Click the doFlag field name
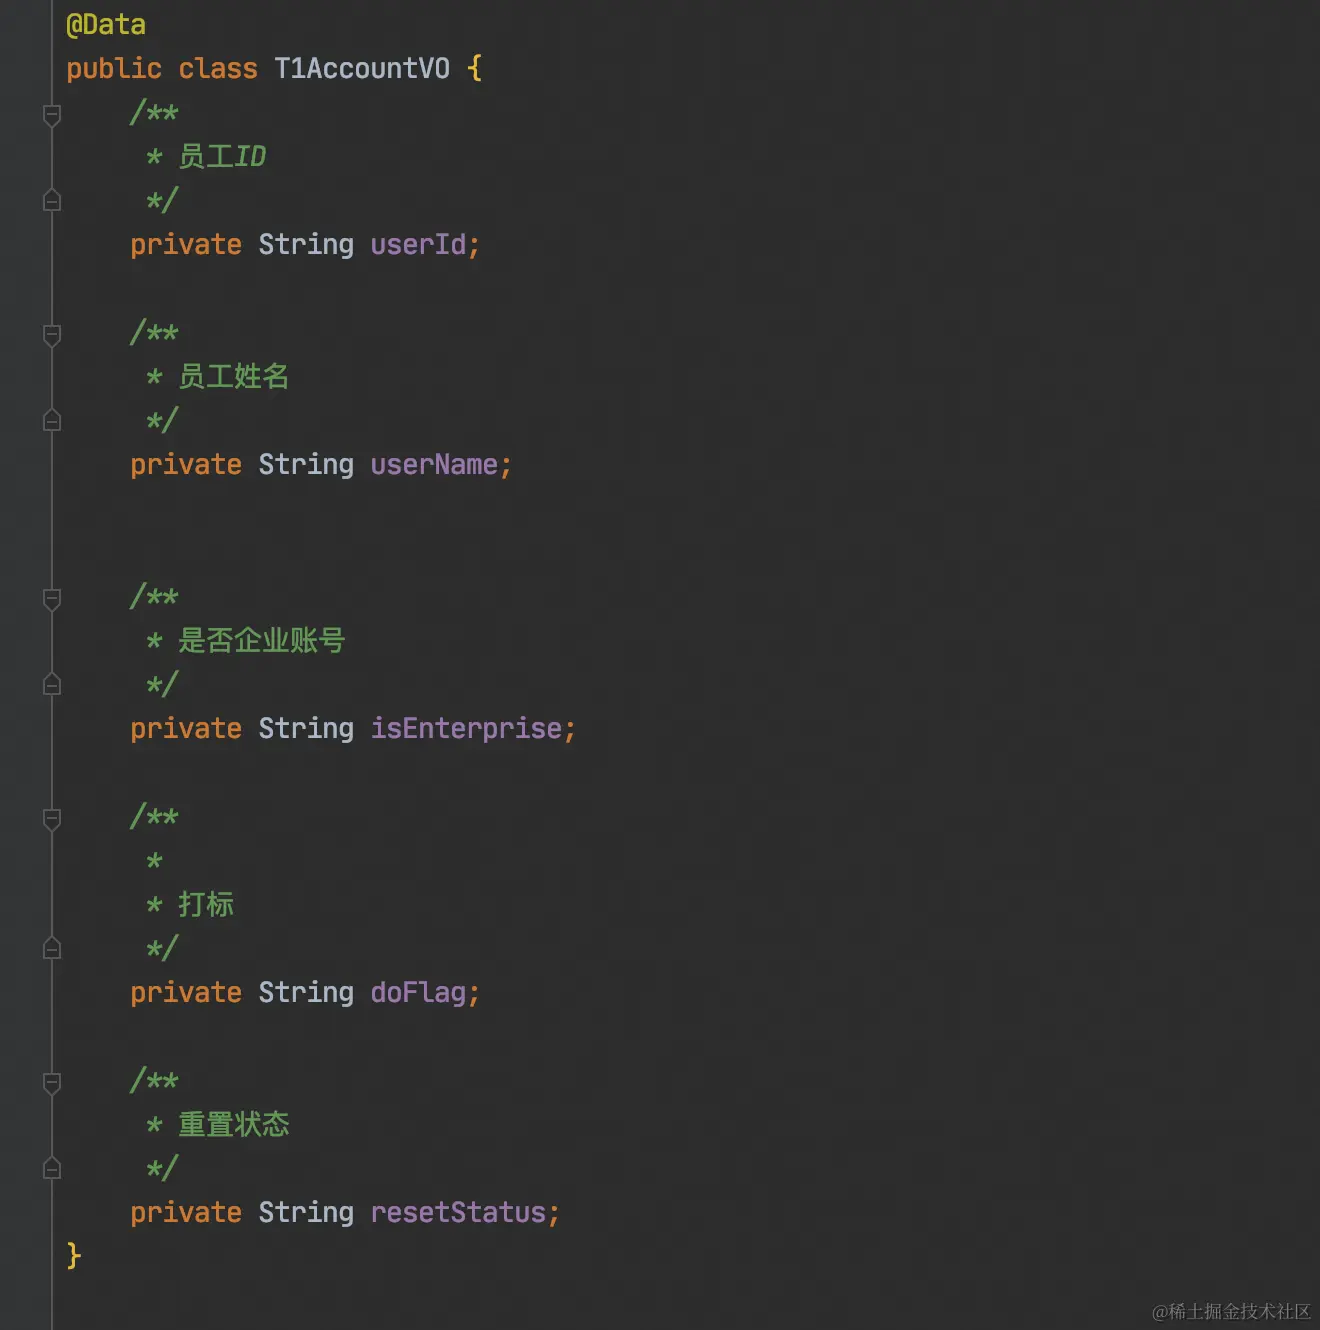The height and width of the screenshot is (1330, 1320). point(418,993)
